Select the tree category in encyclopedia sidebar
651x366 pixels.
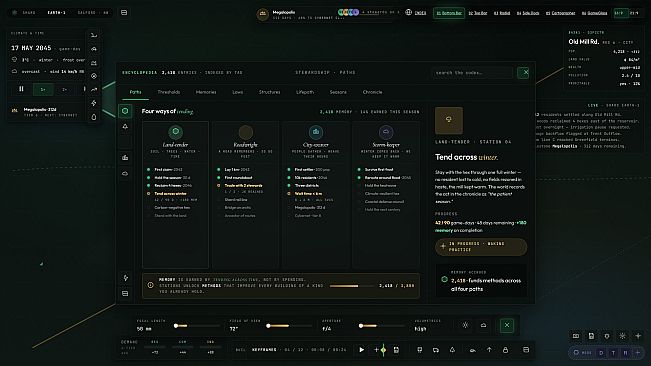pos(125,127)
